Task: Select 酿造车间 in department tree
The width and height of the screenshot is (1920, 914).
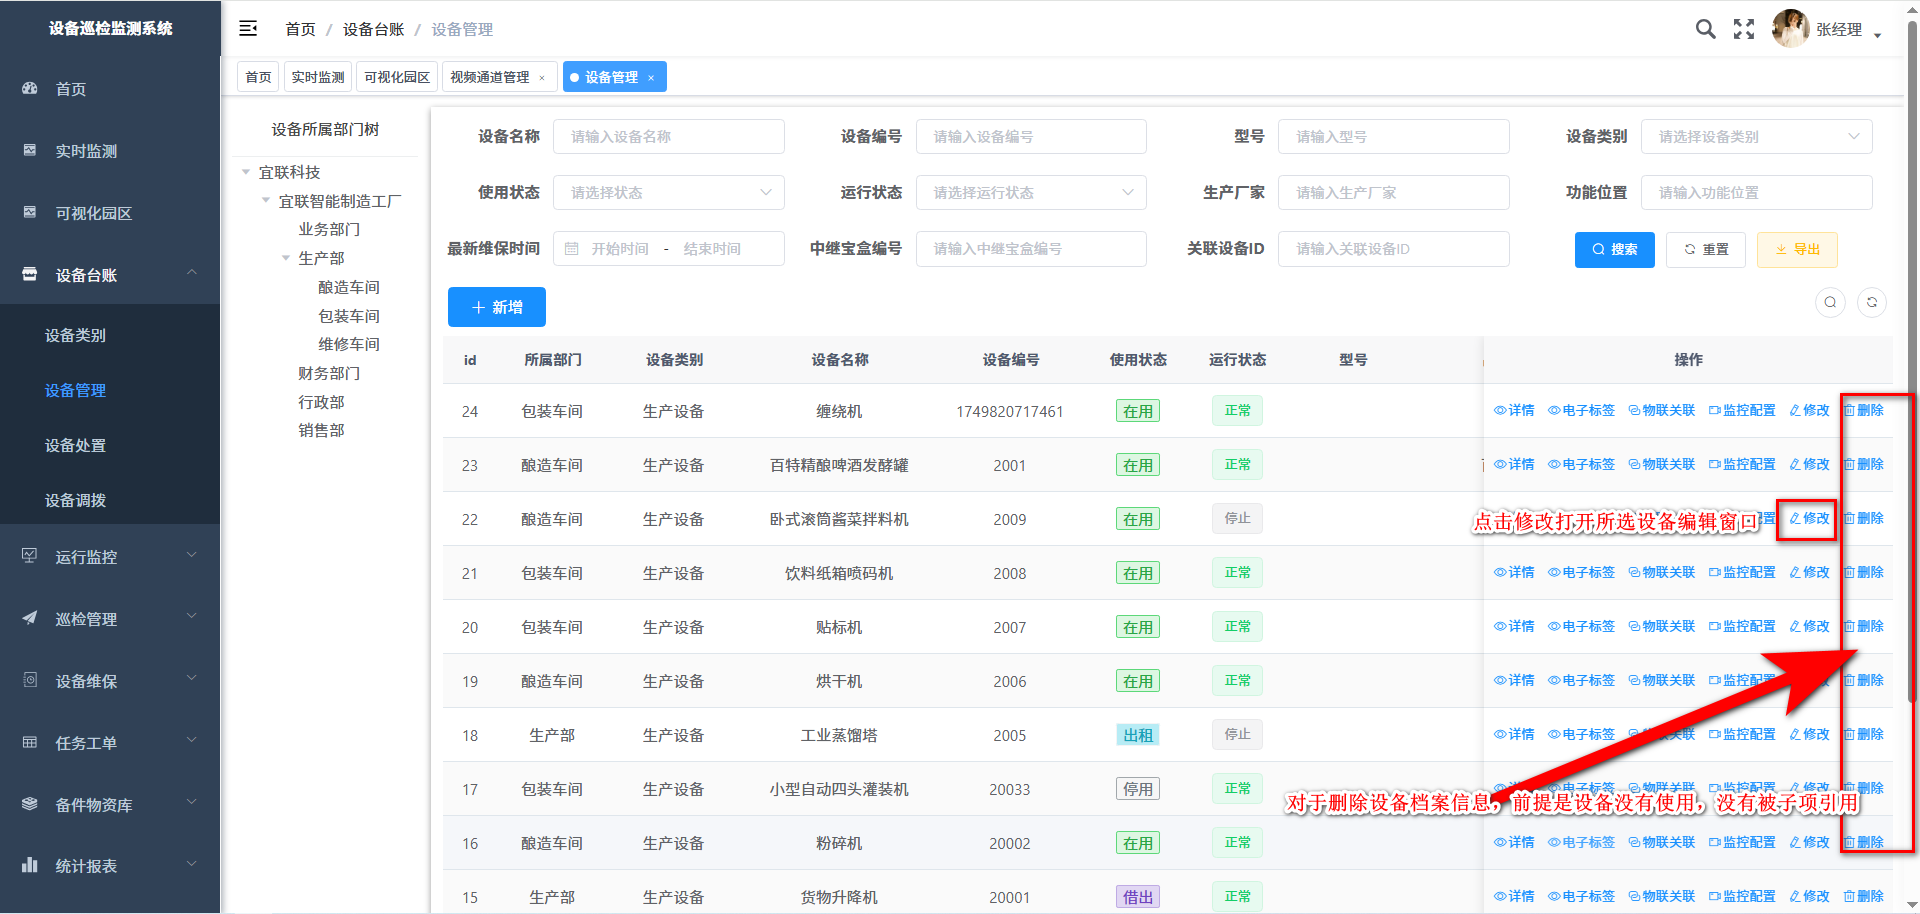Action: tap(349, 287)
